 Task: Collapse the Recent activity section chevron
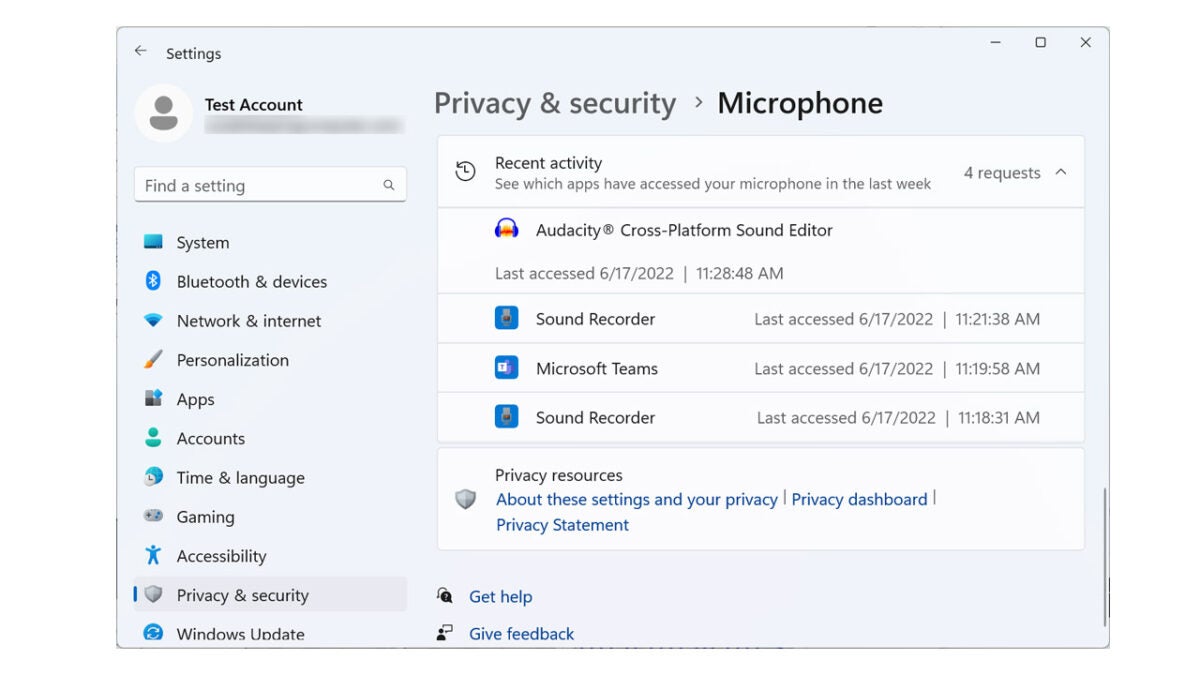point(1061,172)
